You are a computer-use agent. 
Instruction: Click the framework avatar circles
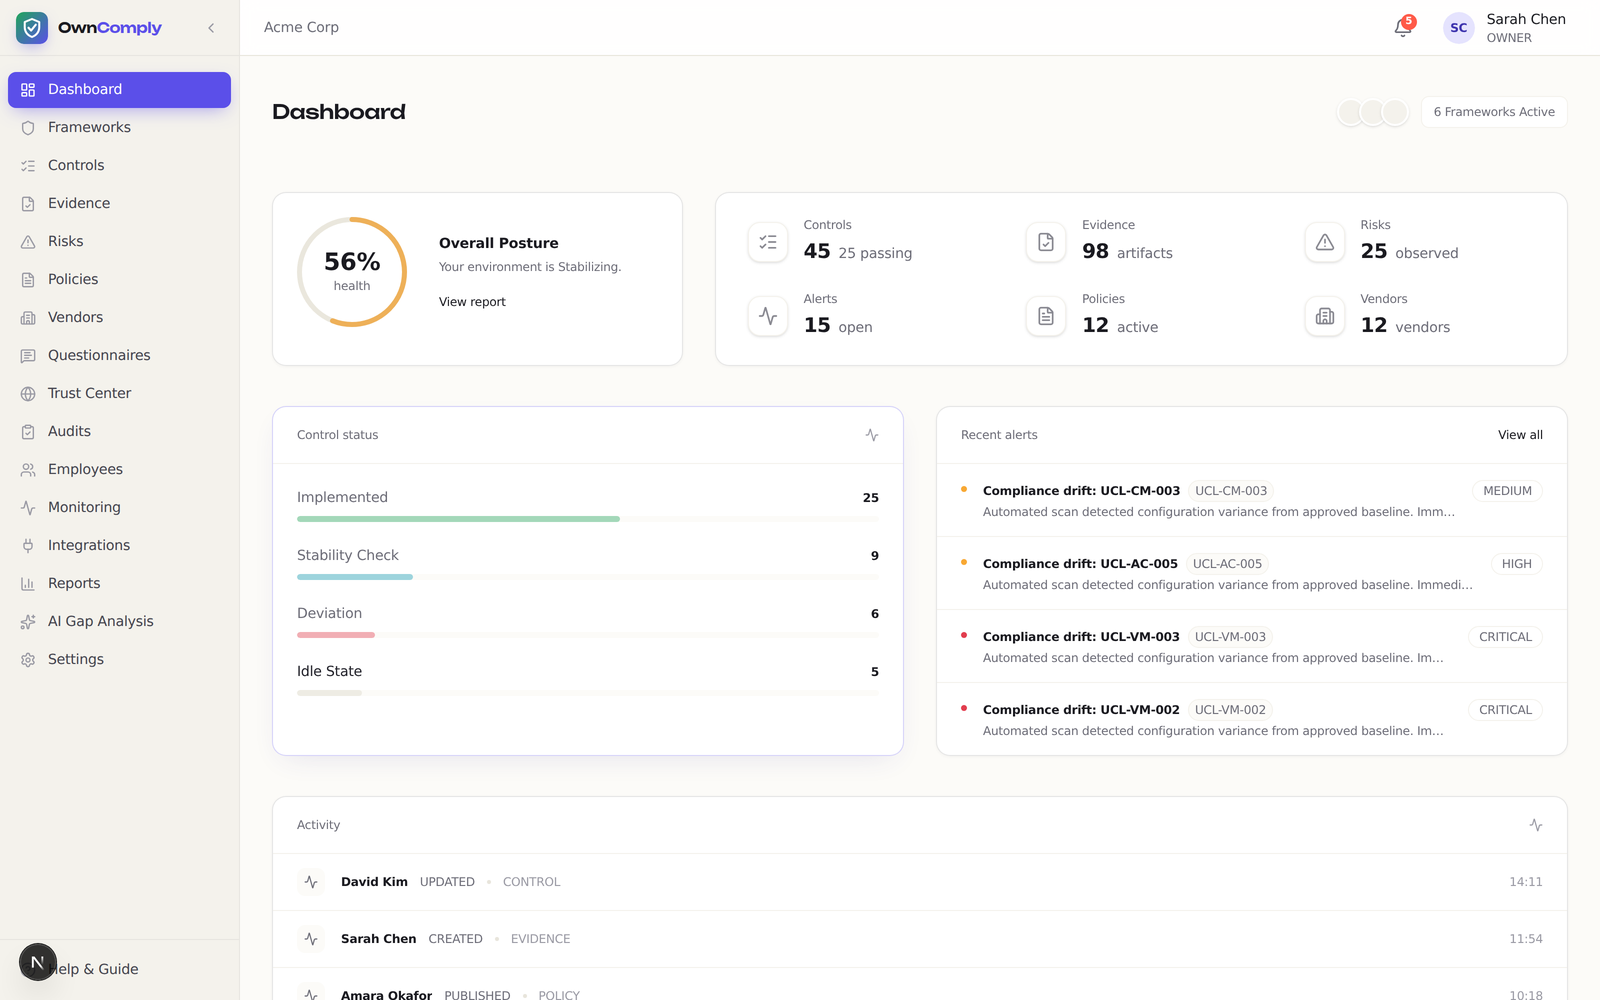point(1373,112)
